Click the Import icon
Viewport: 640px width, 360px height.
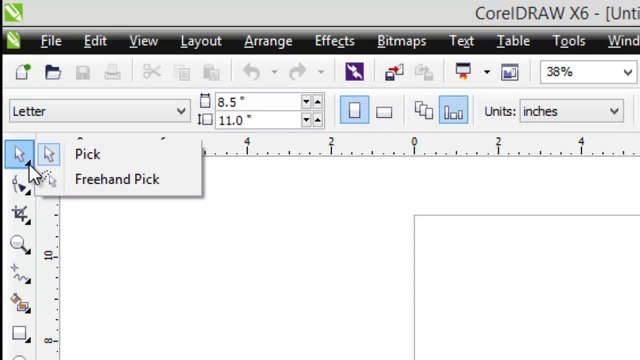(x=394, y=72)
